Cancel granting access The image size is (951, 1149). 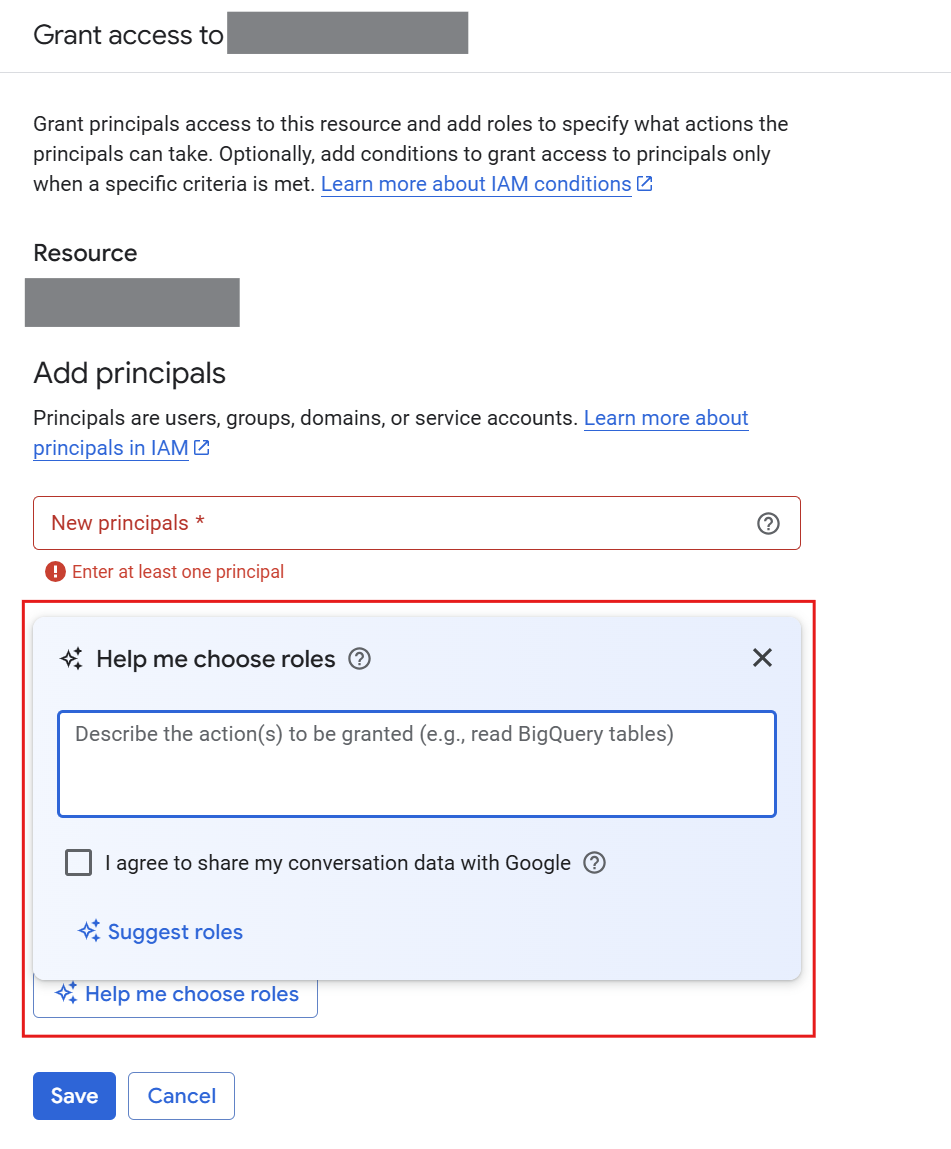181,1096
